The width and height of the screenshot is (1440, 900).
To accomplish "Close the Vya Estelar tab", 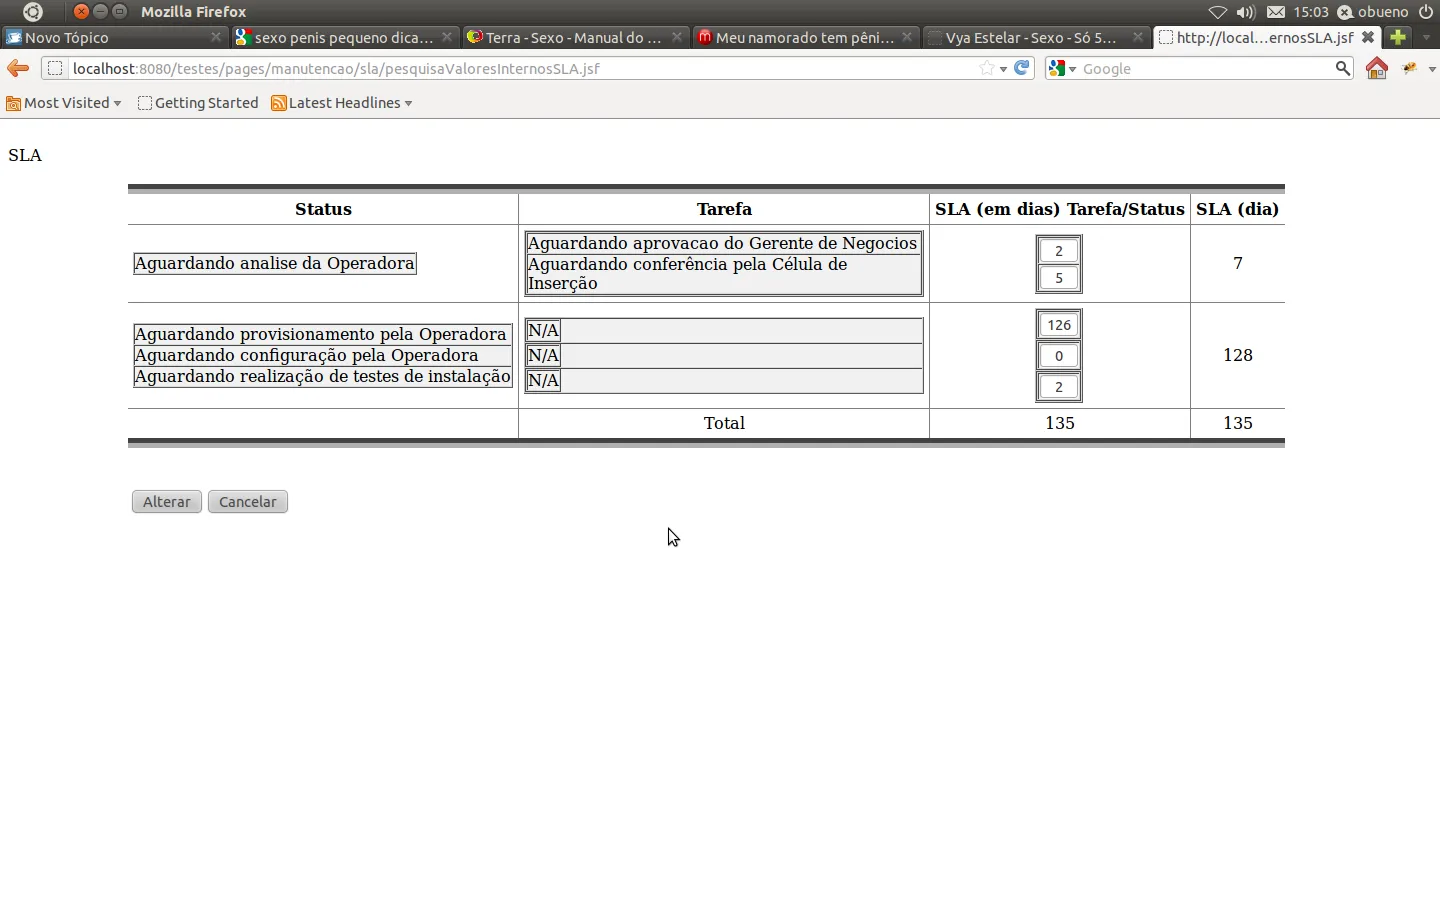I will point(1138,37).
